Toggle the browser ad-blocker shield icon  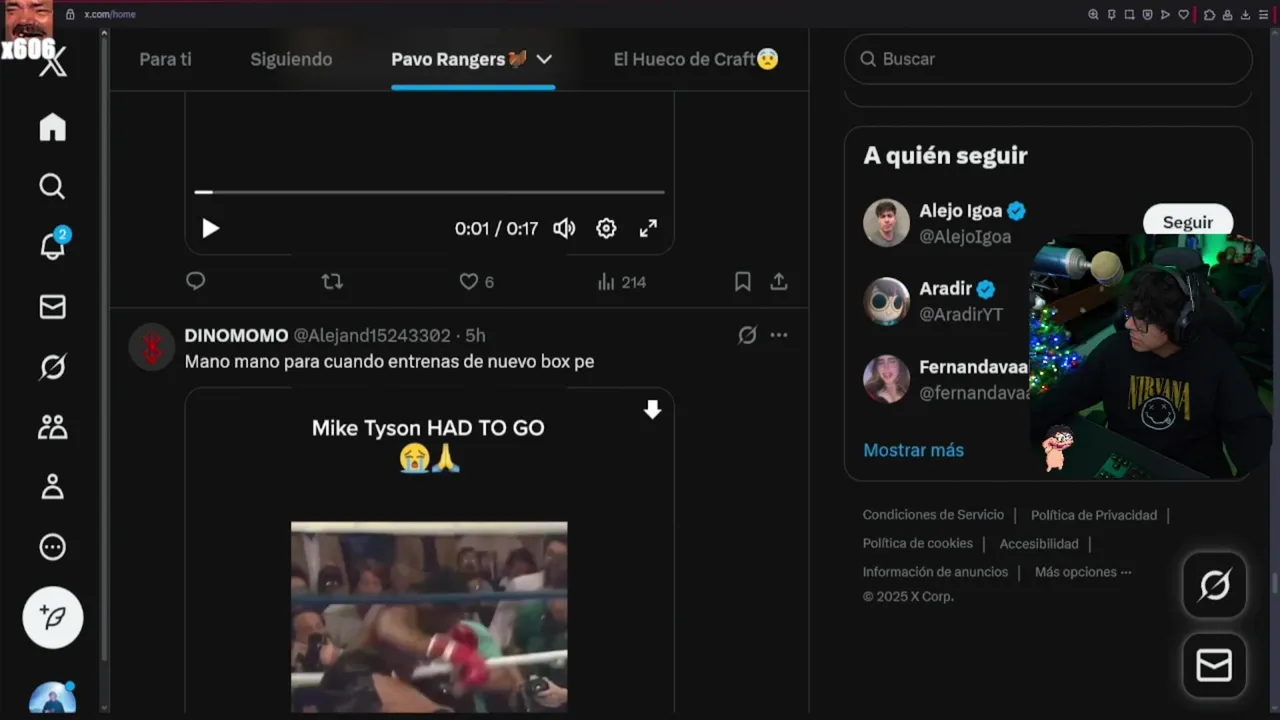click(x=1147, y=15)
